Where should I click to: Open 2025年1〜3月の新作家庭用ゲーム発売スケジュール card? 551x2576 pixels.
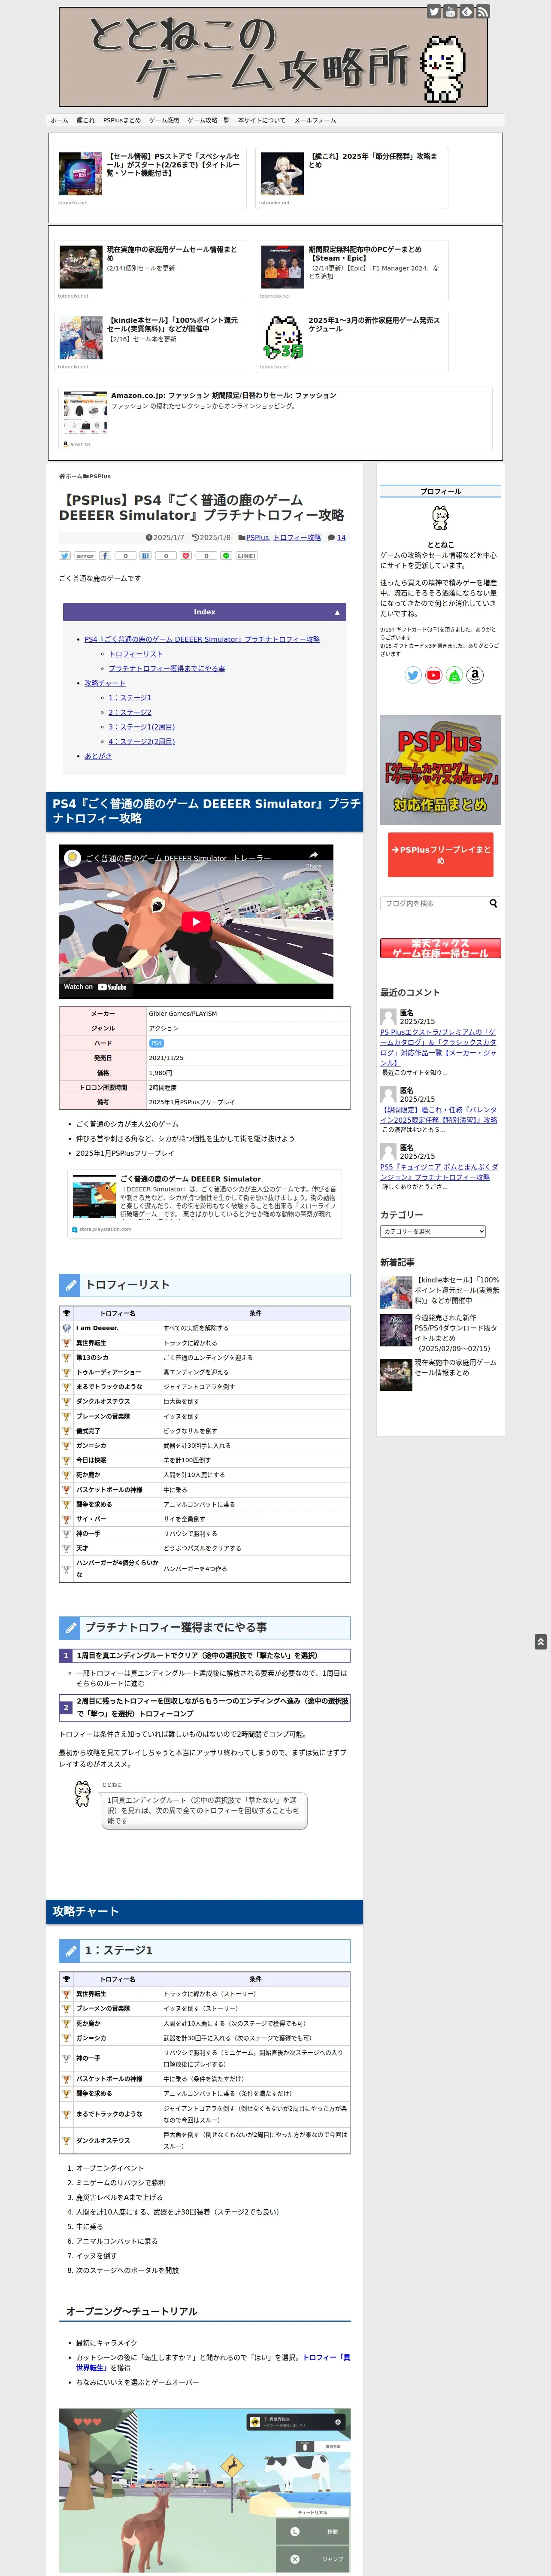pos(351,342)
